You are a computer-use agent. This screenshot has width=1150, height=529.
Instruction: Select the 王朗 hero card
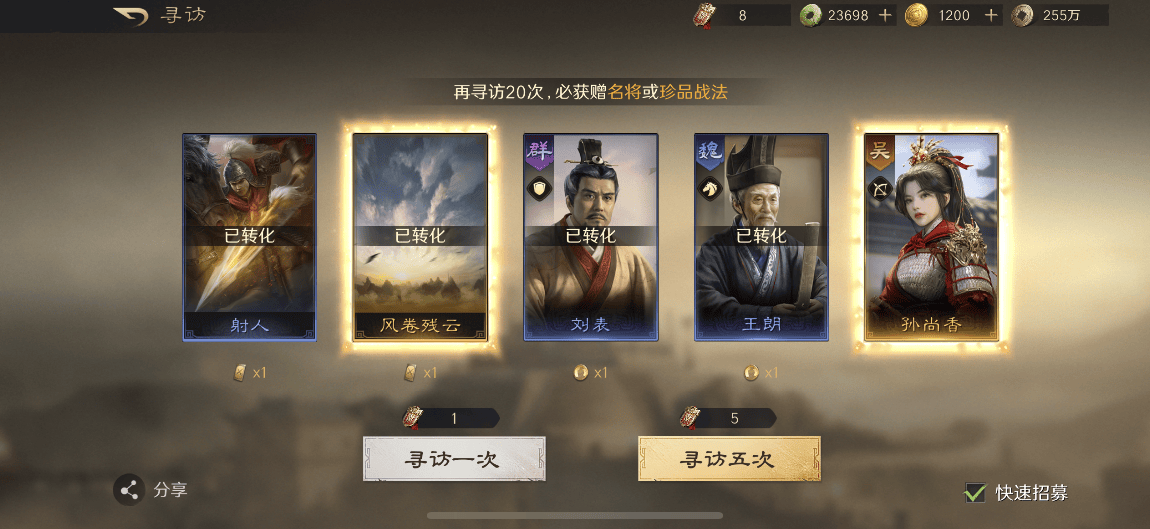[x=761, y=237]
